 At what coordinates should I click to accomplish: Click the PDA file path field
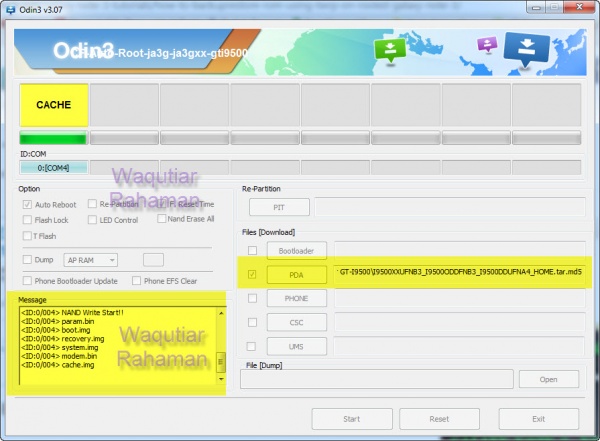460,274
